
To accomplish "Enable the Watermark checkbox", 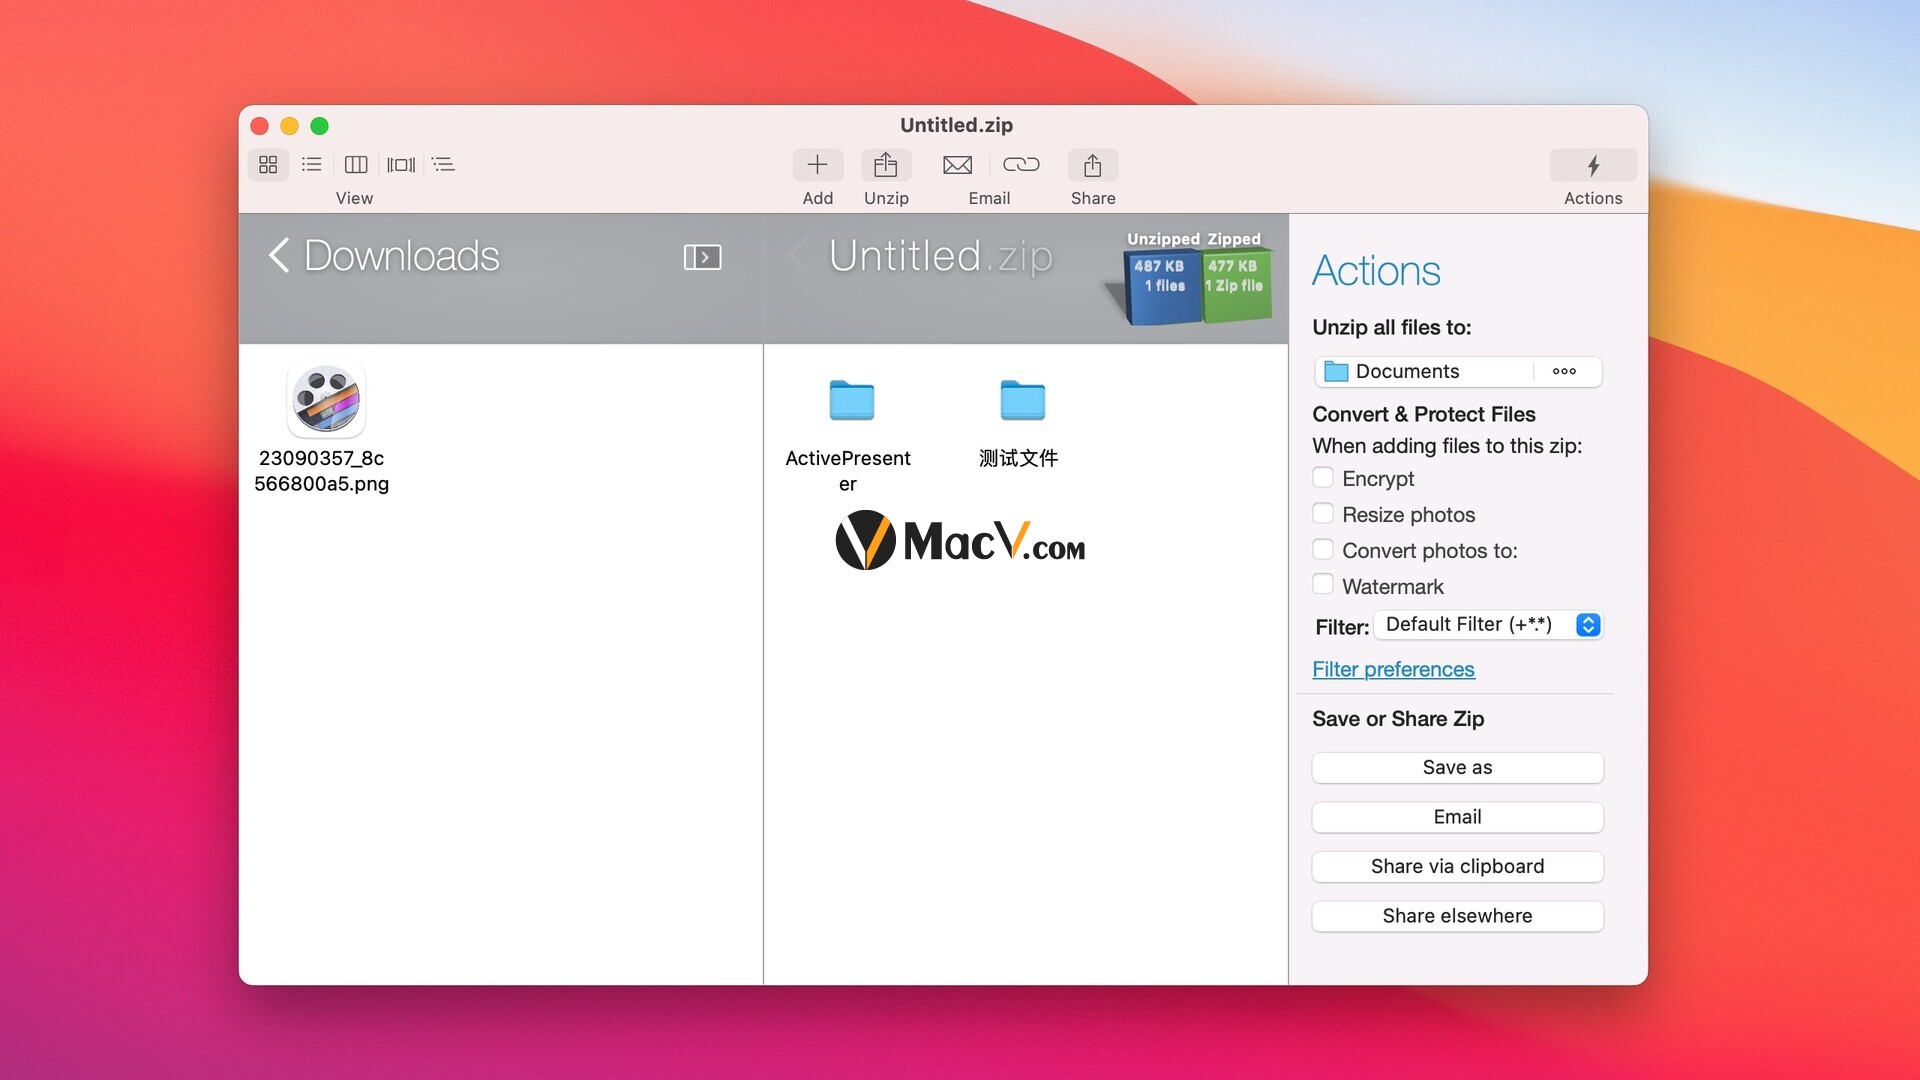I will point(1323,585).
